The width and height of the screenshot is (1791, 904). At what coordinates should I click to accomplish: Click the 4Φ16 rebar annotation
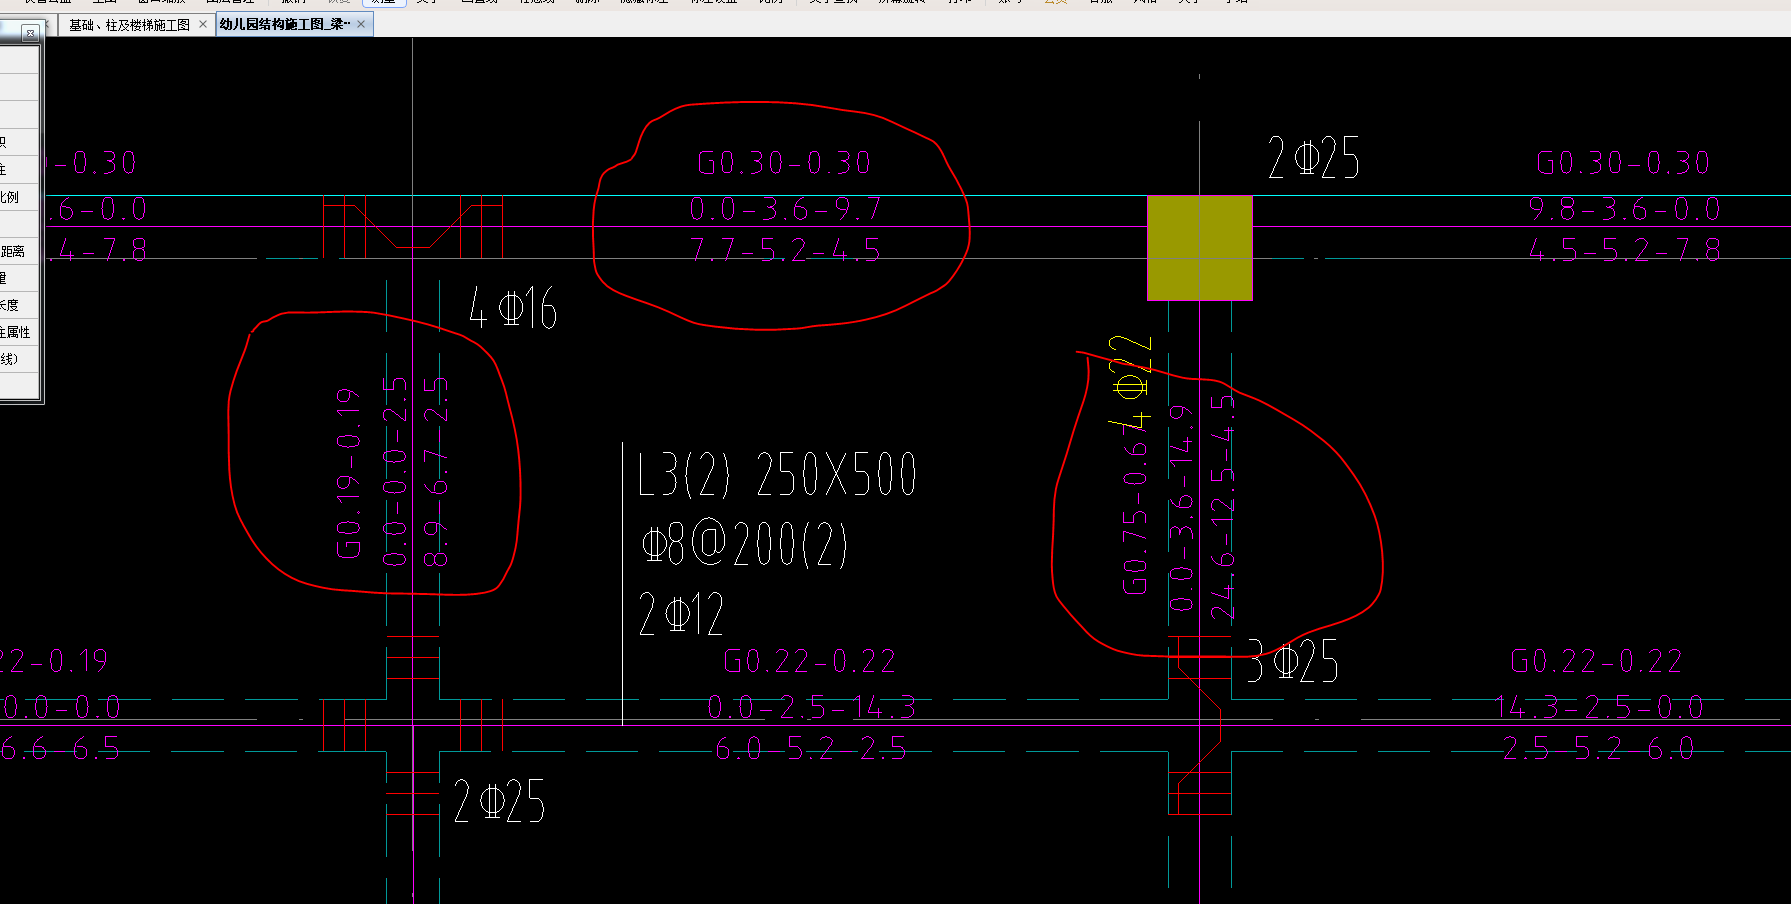(513, 307)
